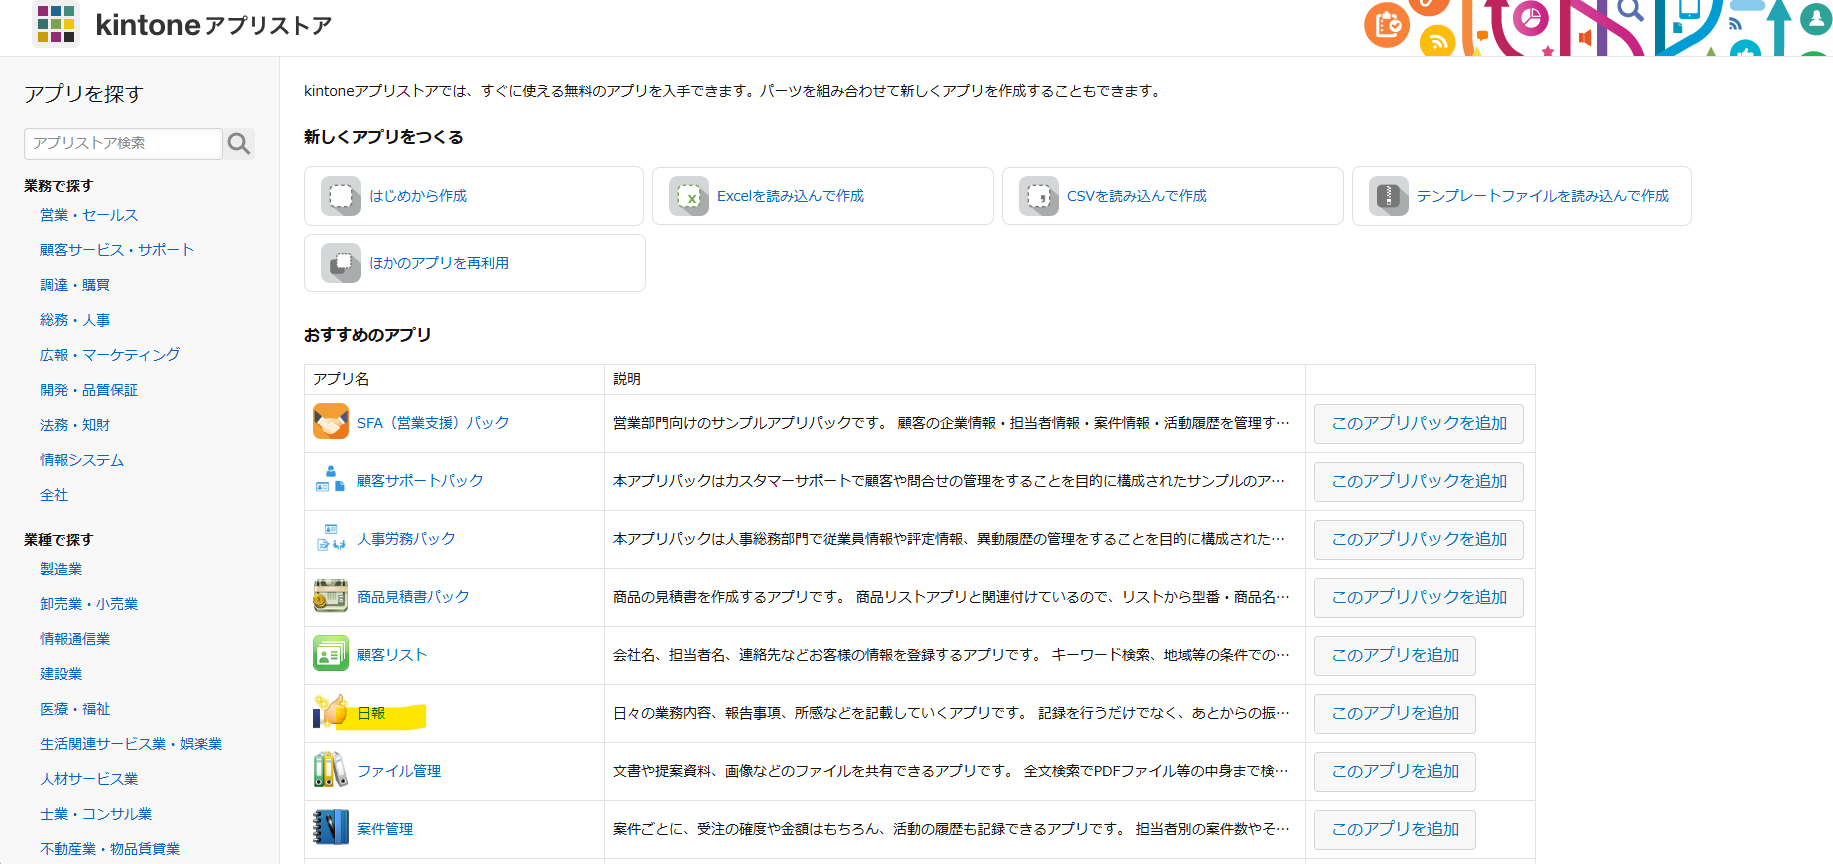Click the 日報 description text

(950, 713)
